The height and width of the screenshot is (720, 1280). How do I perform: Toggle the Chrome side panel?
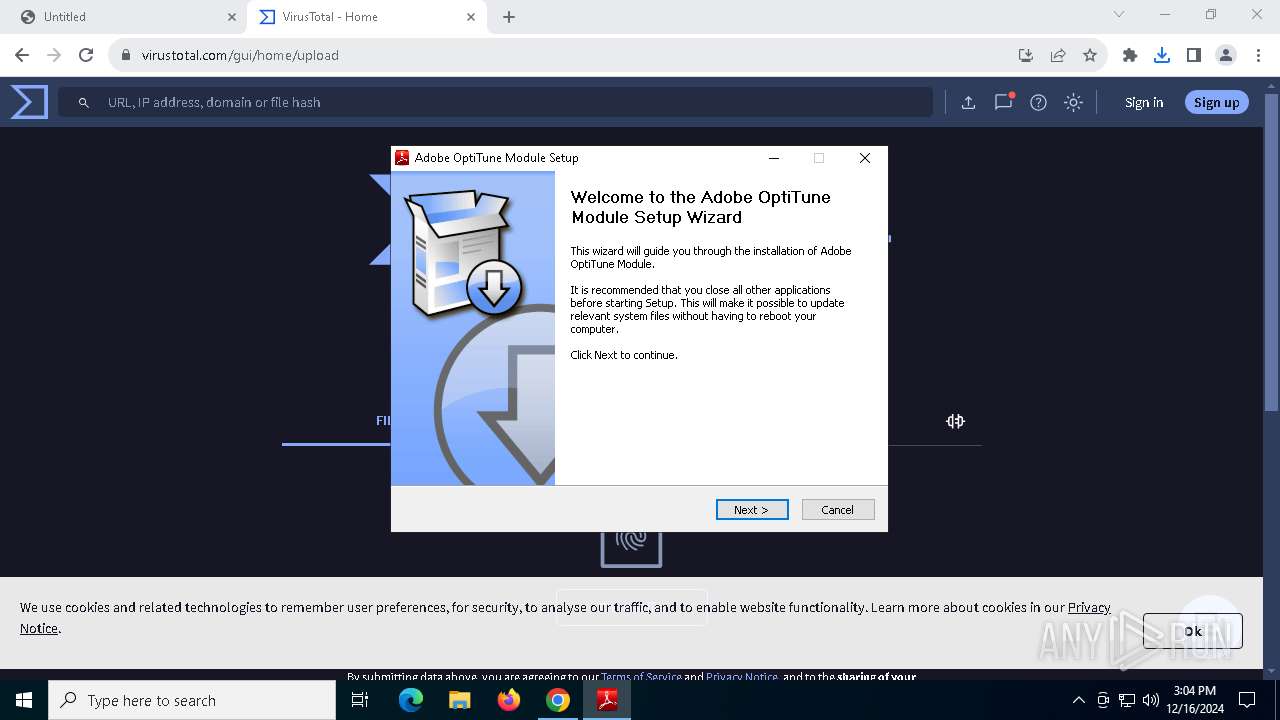tap(1194, 55)
